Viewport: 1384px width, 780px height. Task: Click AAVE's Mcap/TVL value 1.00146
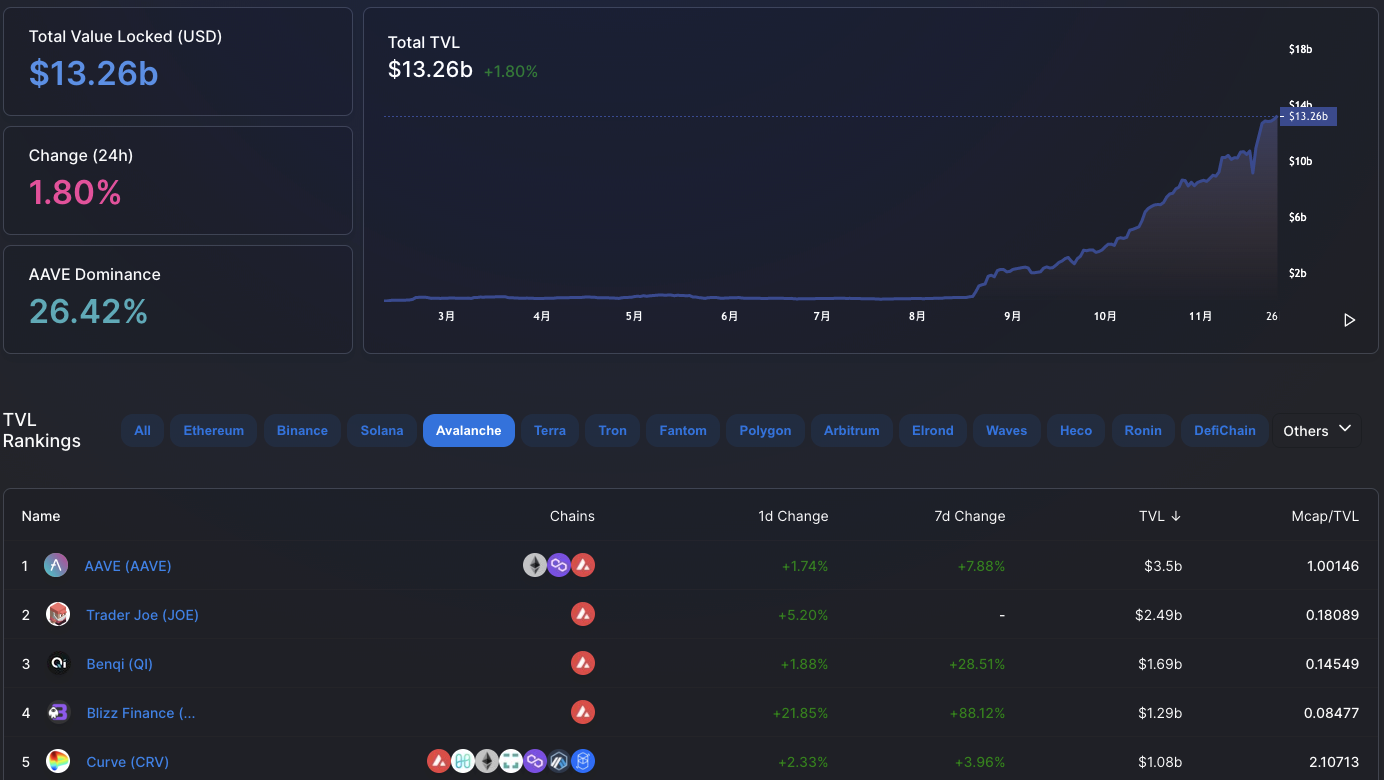point(1333,566)
